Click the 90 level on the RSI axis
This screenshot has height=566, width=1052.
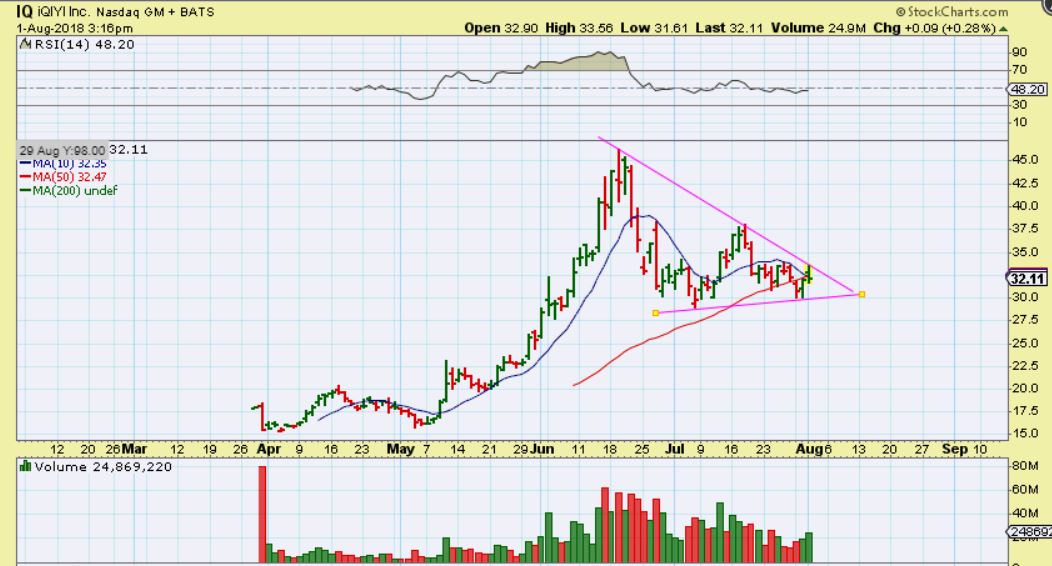point(1019,52)
